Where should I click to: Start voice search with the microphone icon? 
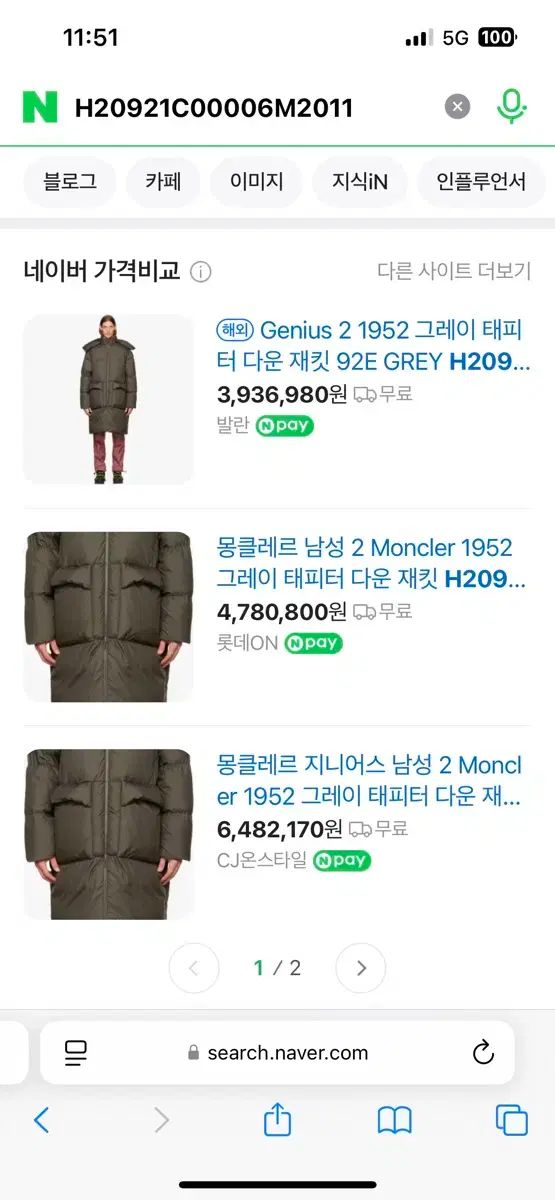(x=511, y=107)
